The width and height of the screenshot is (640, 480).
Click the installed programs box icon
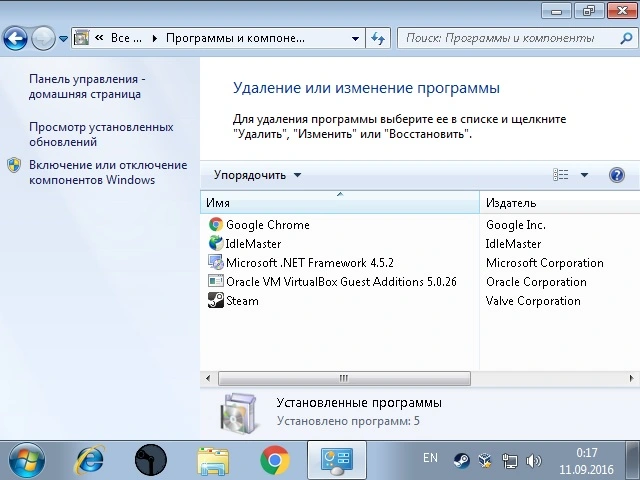tap(239, 413)
